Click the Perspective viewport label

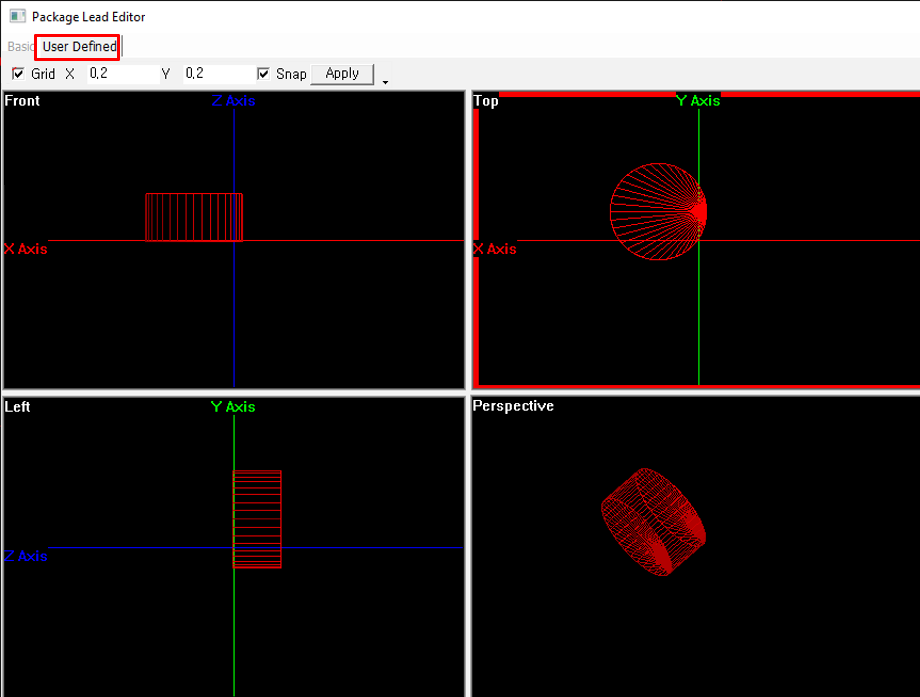coord(513,407)
